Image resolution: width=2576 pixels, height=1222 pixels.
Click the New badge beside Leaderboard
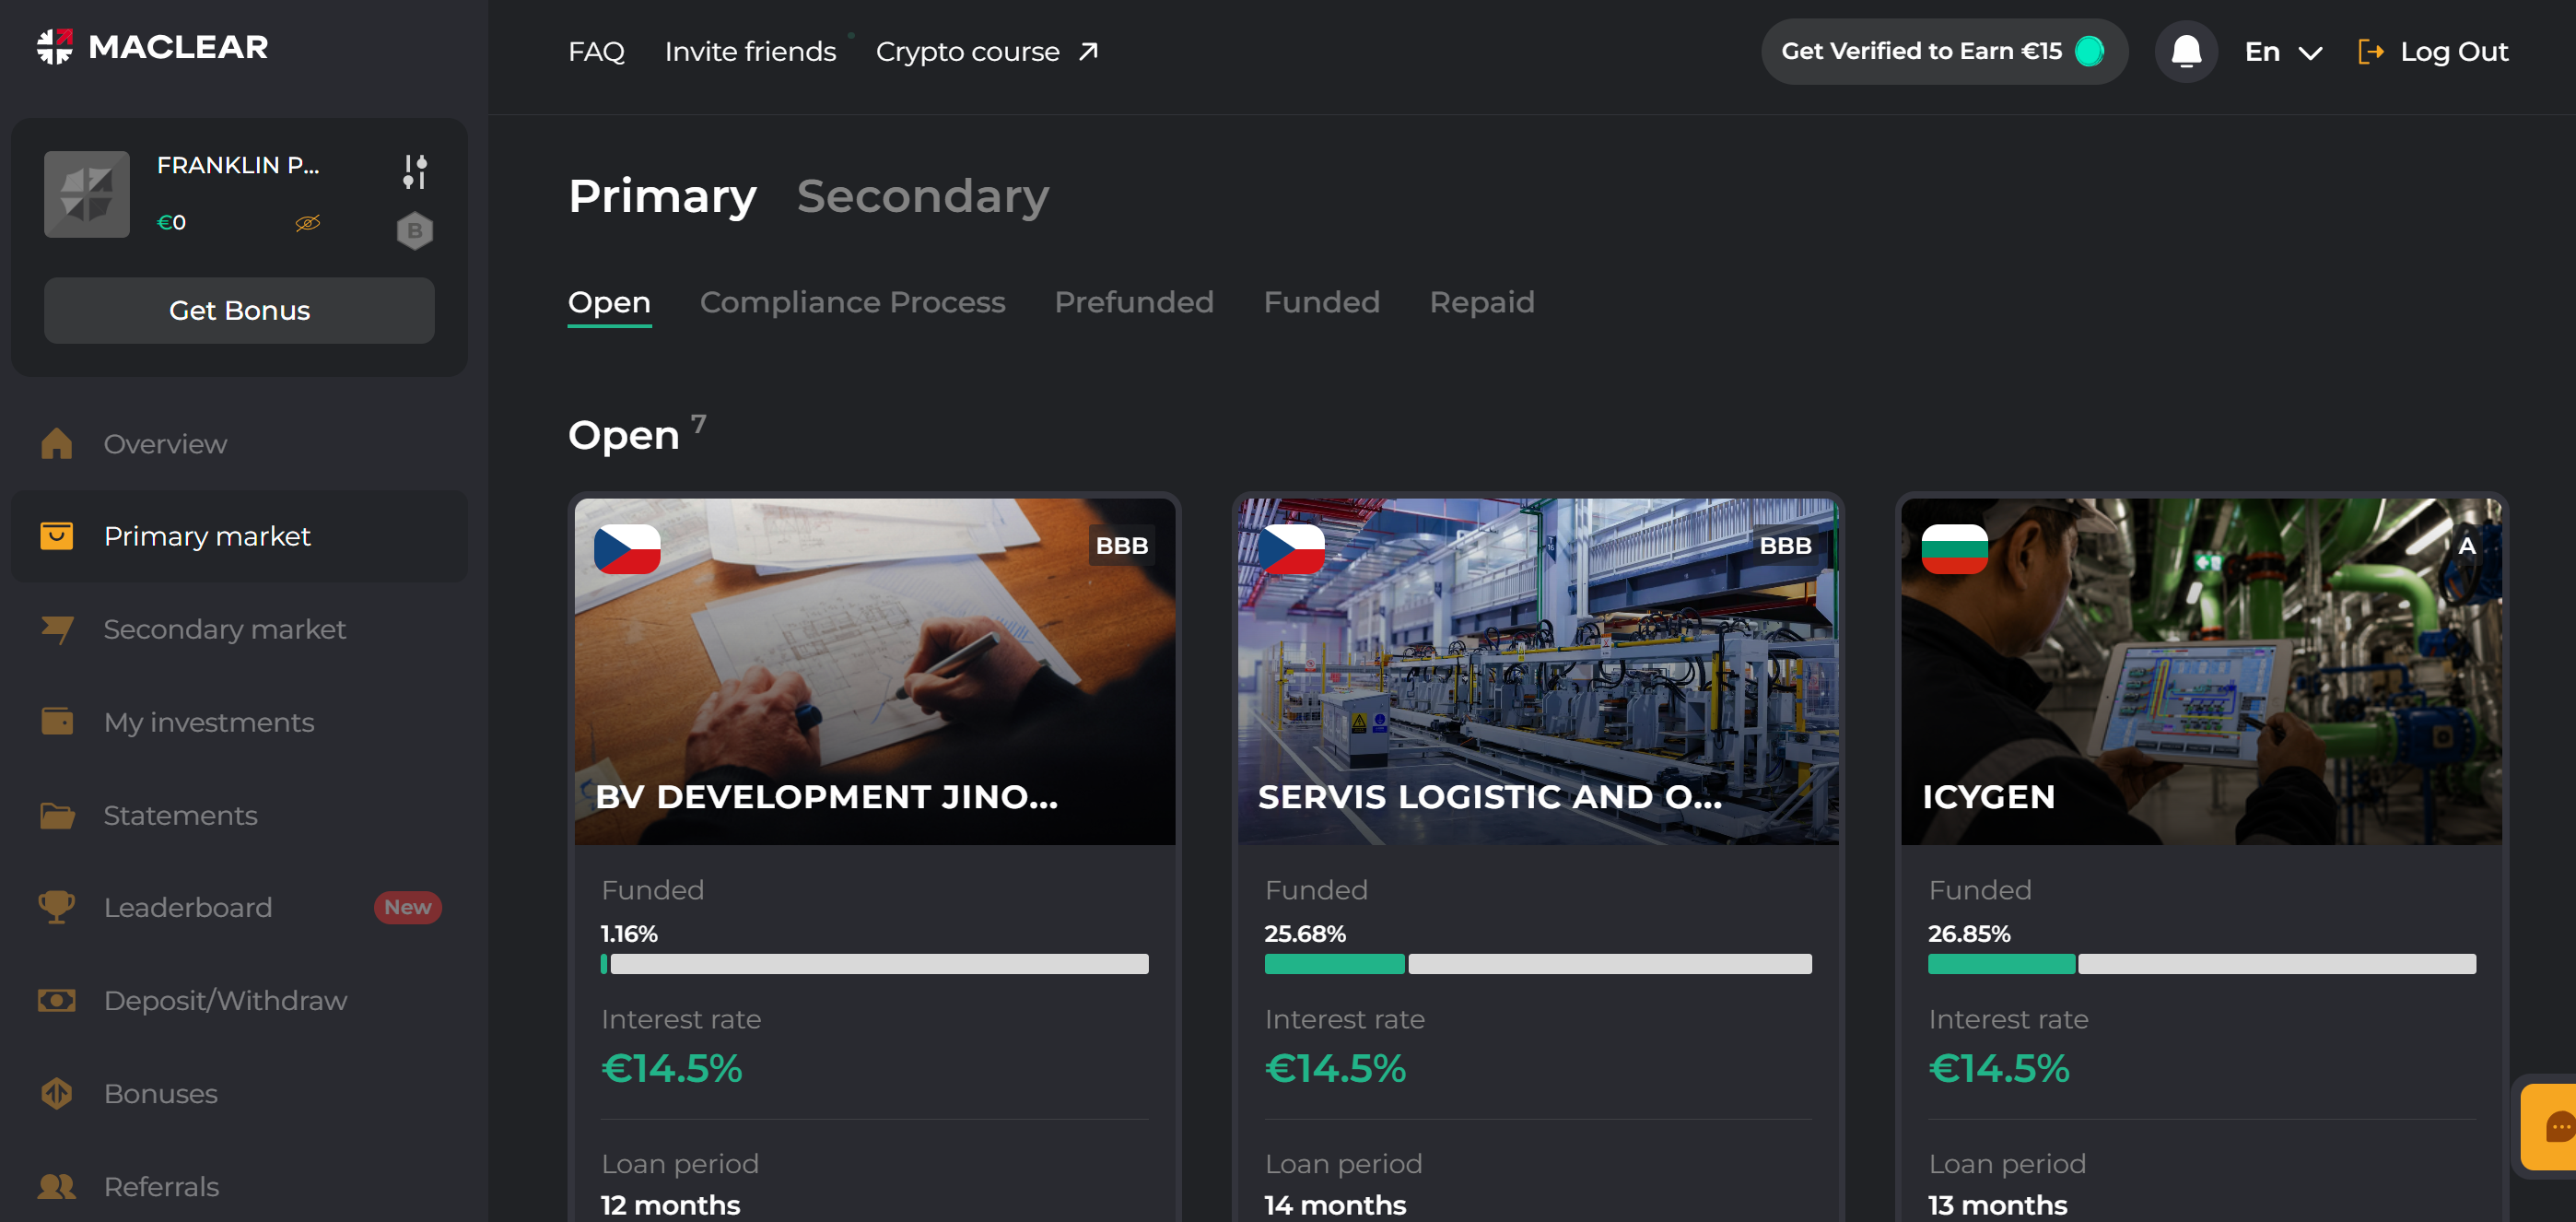coord(407,907)
